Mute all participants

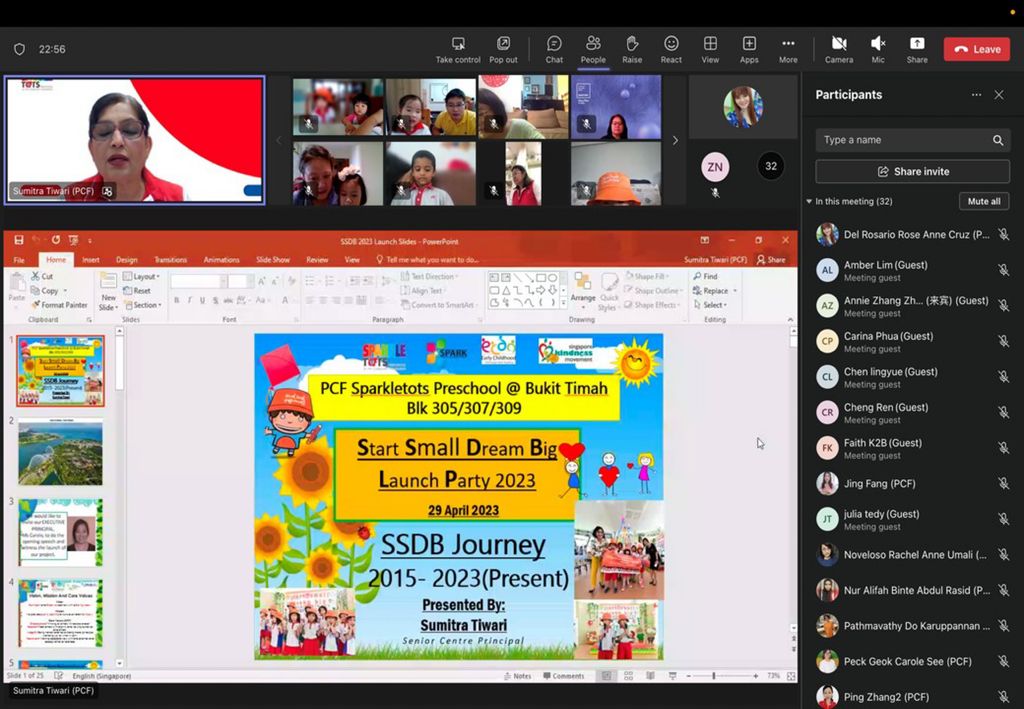pyautogui.click(x=984, y=201)
